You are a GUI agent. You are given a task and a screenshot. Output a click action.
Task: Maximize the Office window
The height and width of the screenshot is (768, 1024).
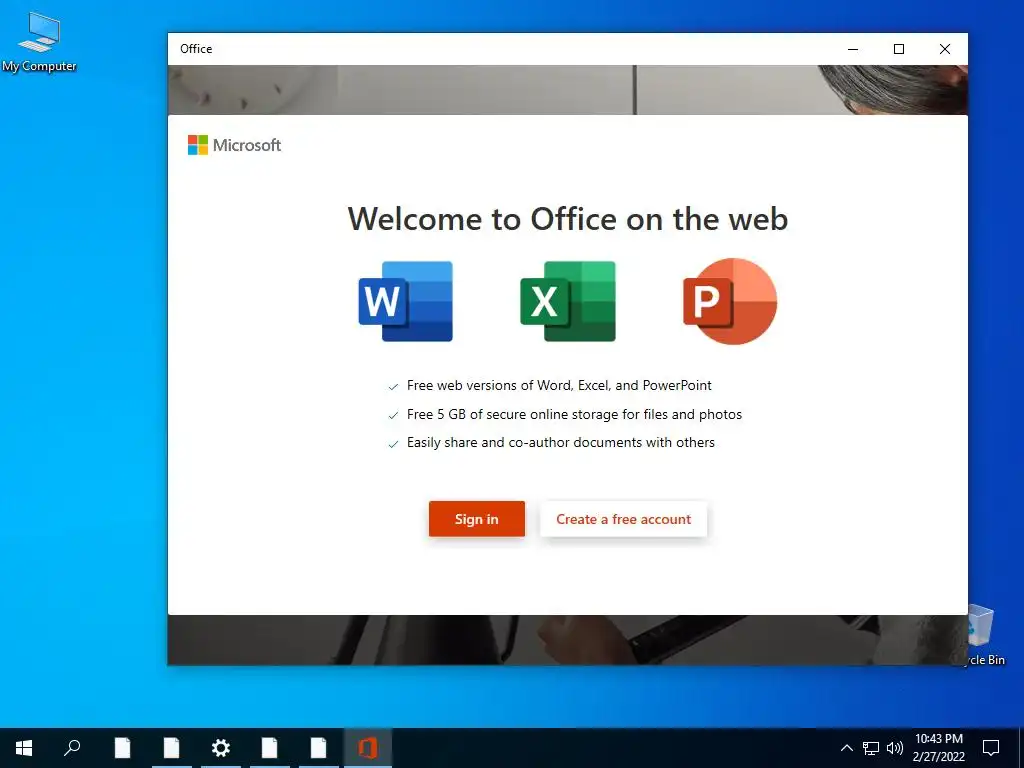point(899,49)
